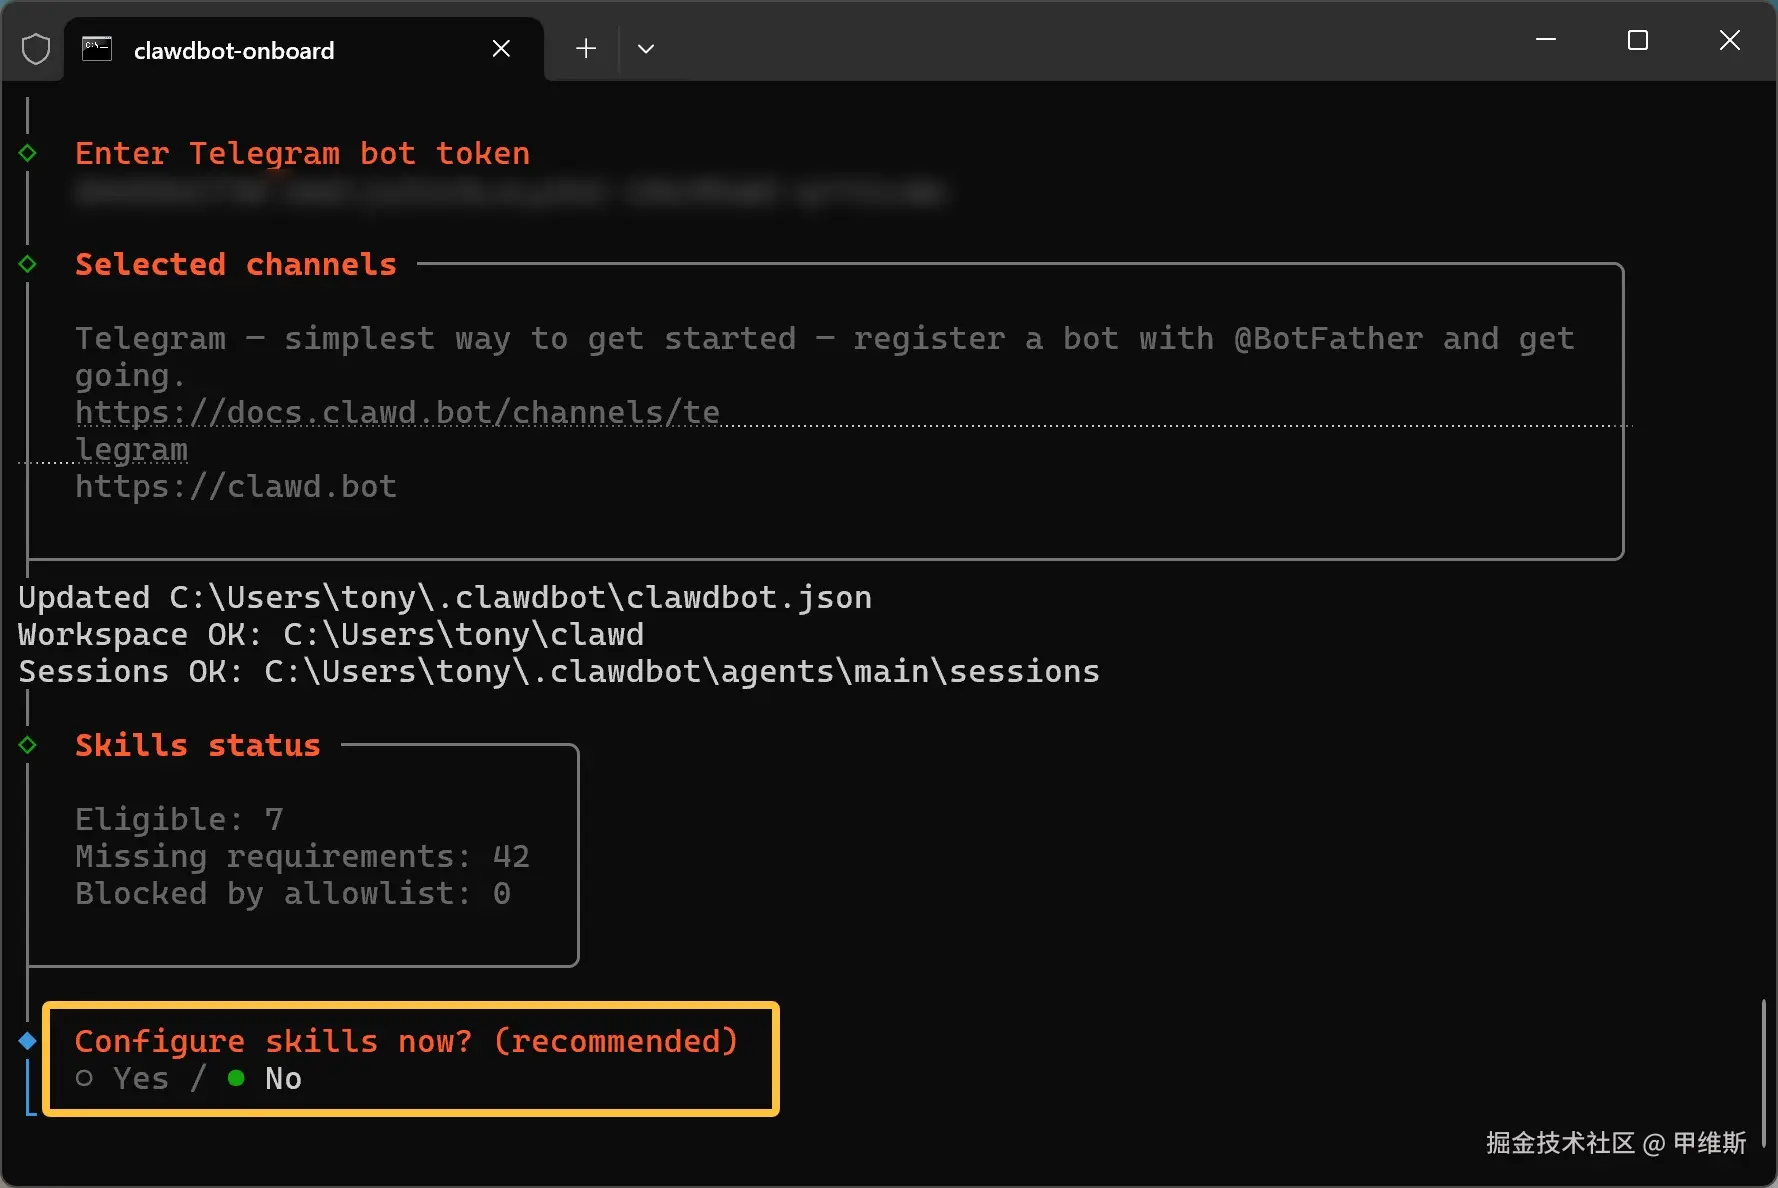
Task: Click the blurred Telegram bot token text
Action: tap(510, 191)
